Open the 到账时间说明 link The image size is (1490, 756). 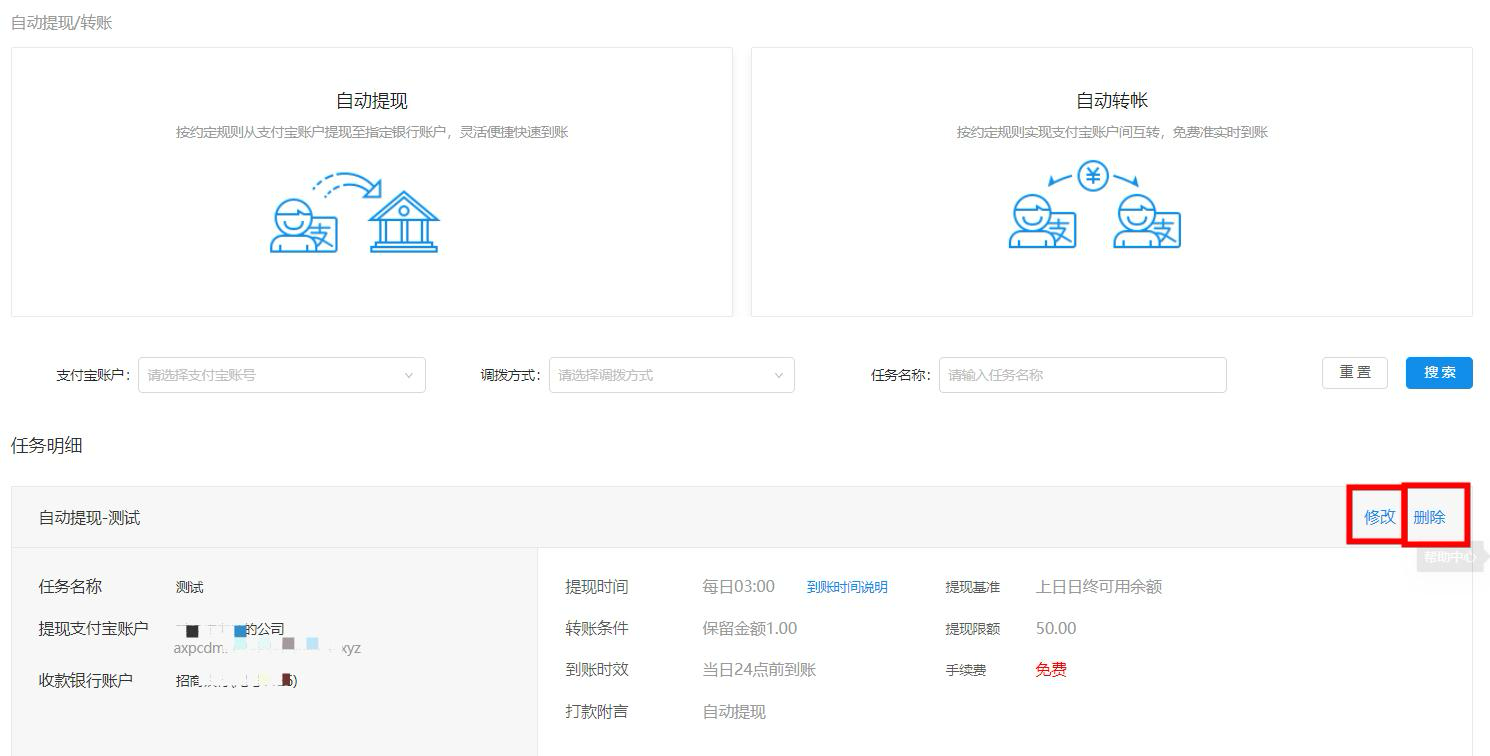pos(847,587)
